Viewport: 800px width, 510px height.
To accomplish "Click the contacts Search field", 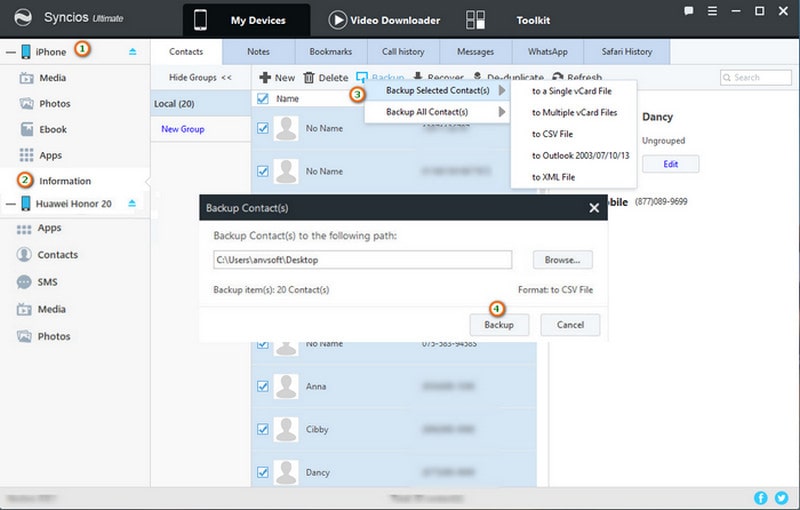I will (x=756, y=78).
